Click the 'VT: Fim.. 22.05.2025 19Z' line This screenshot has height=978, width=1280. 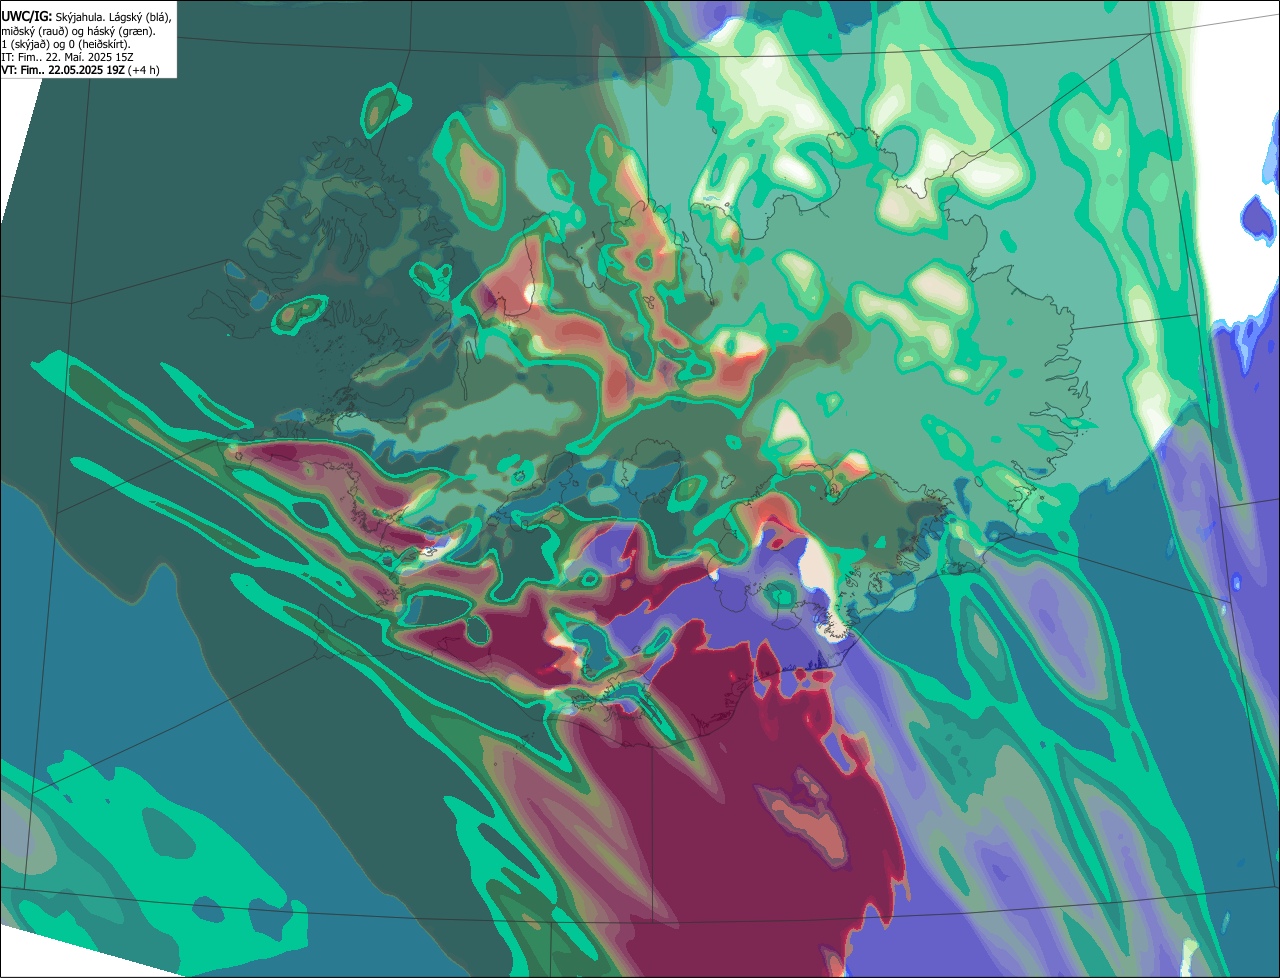coord(63,70)
